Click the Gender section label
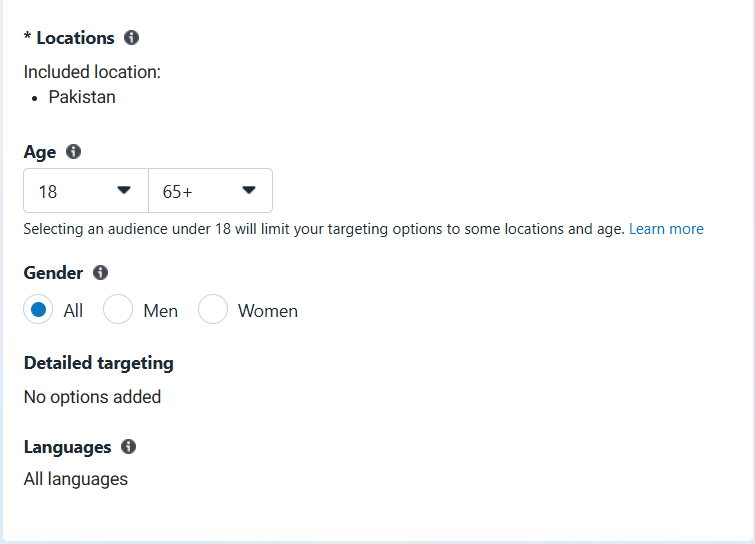This screenshot has height=544, width=755. (53, 273)
